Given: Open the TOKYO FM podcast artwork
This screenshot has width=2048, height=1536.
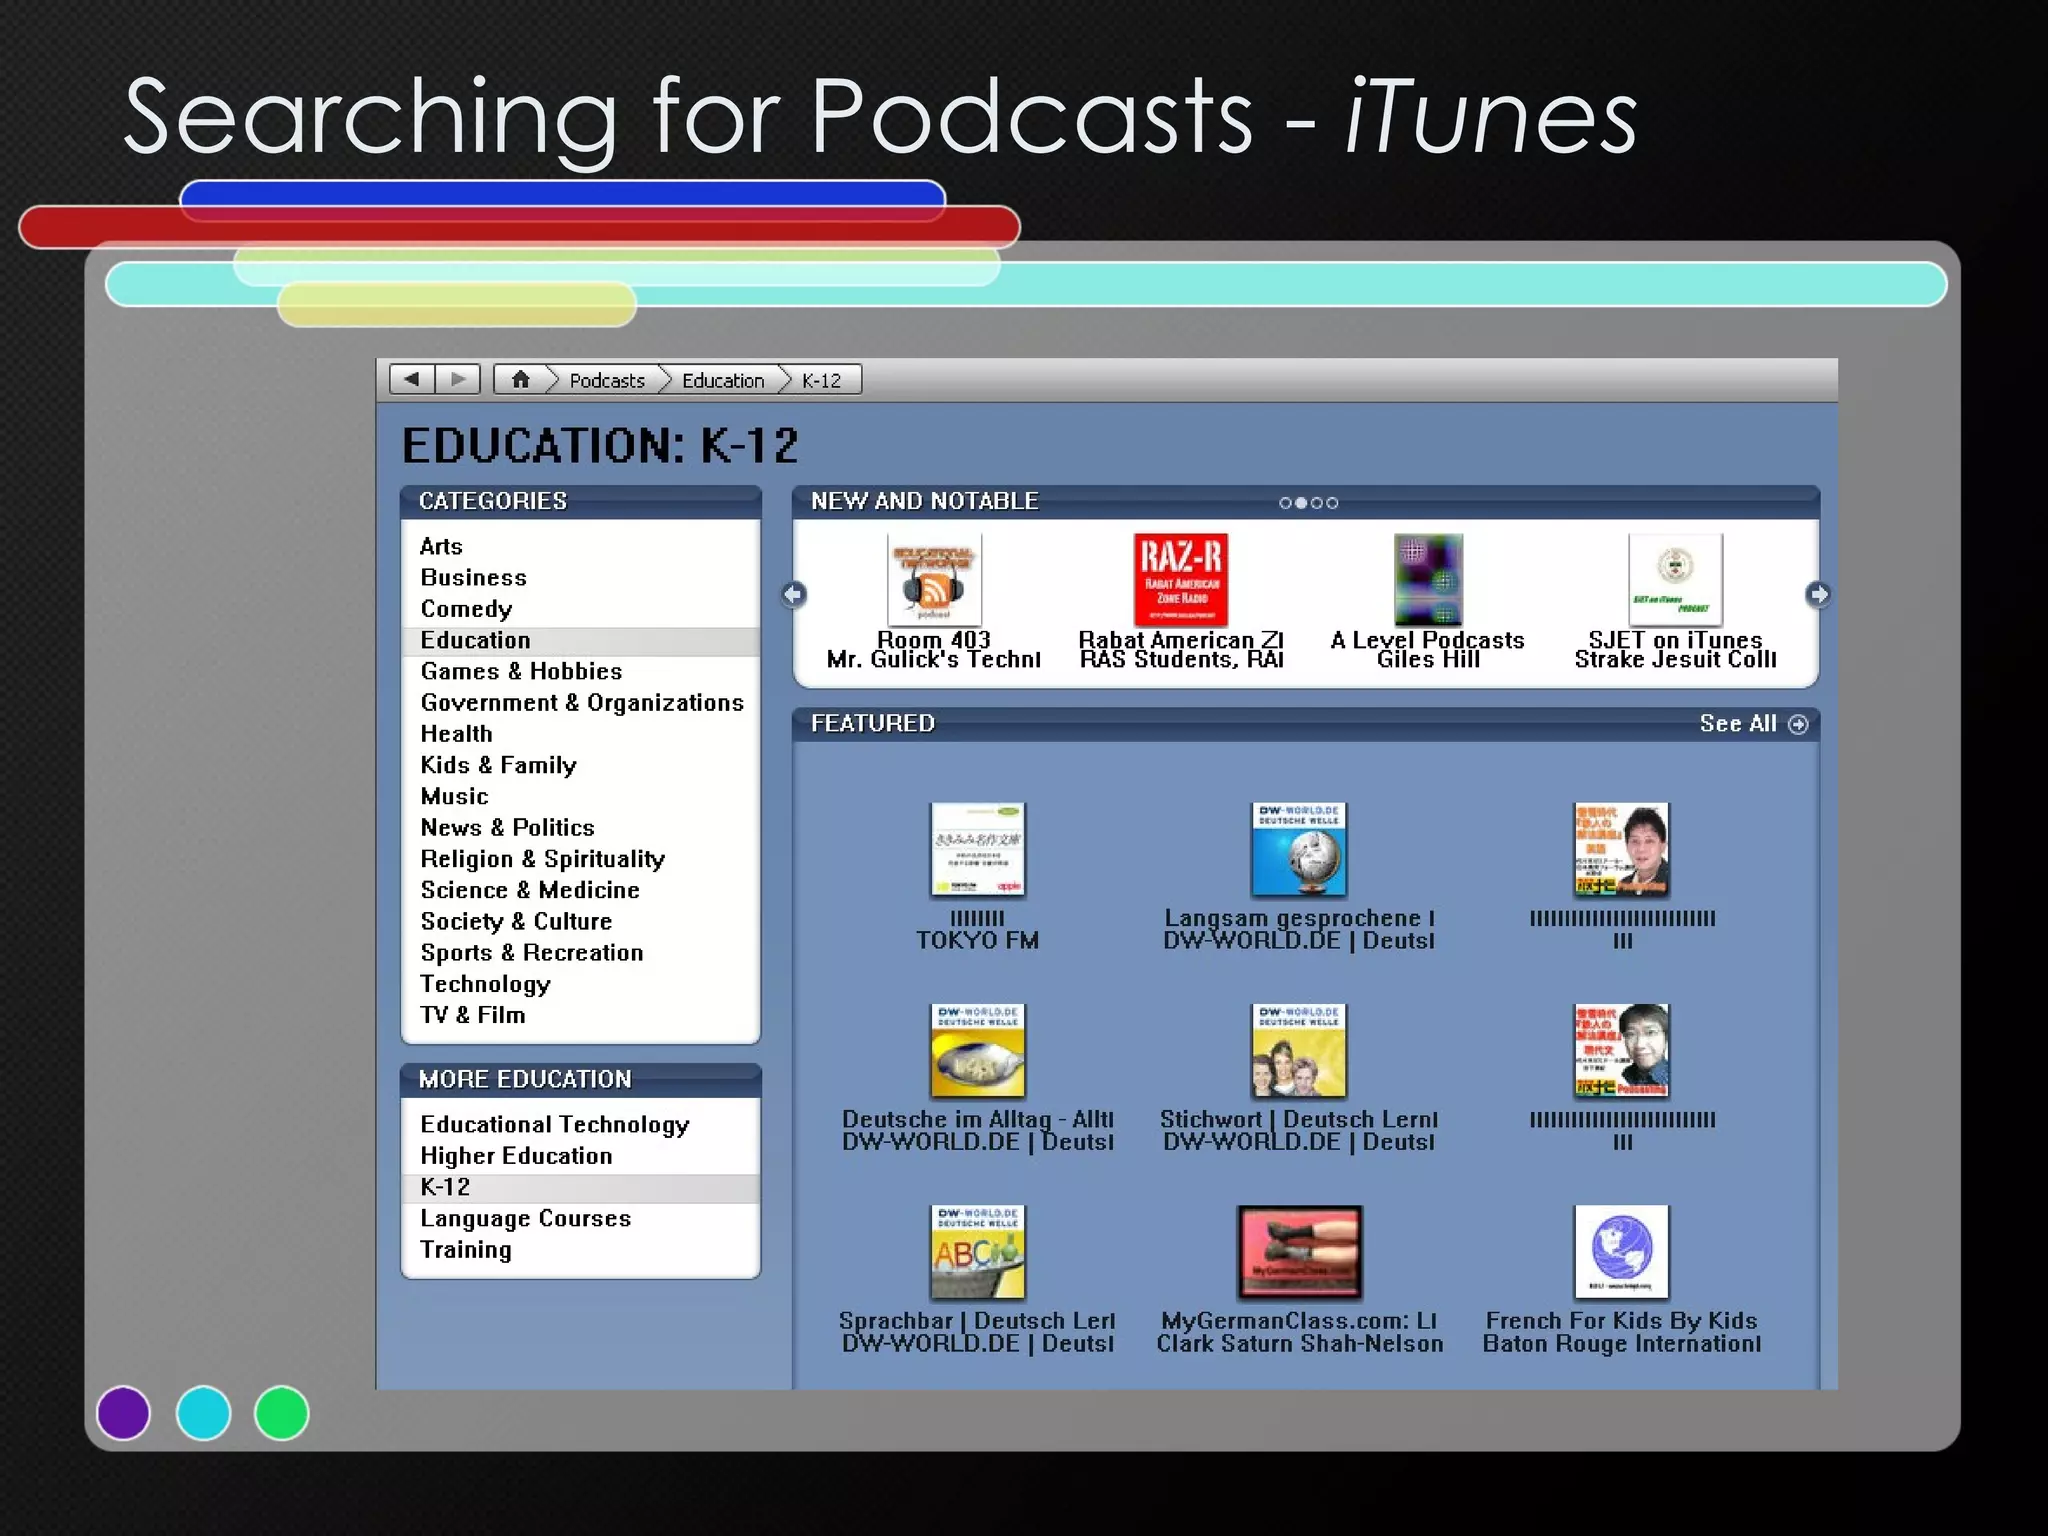Looking at the screenshot, I should click(x=978, y=849).
